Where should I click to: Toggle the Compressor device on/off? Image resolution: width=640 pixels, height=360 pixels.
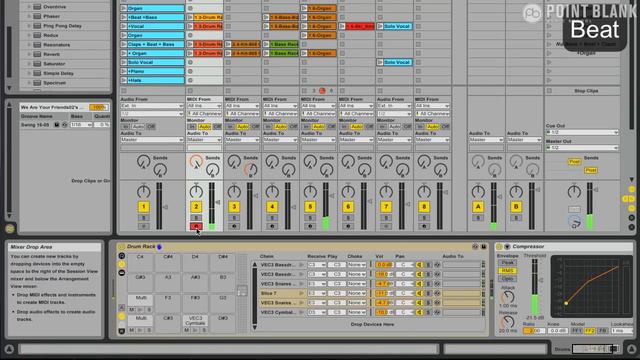(x=499, y=247)
